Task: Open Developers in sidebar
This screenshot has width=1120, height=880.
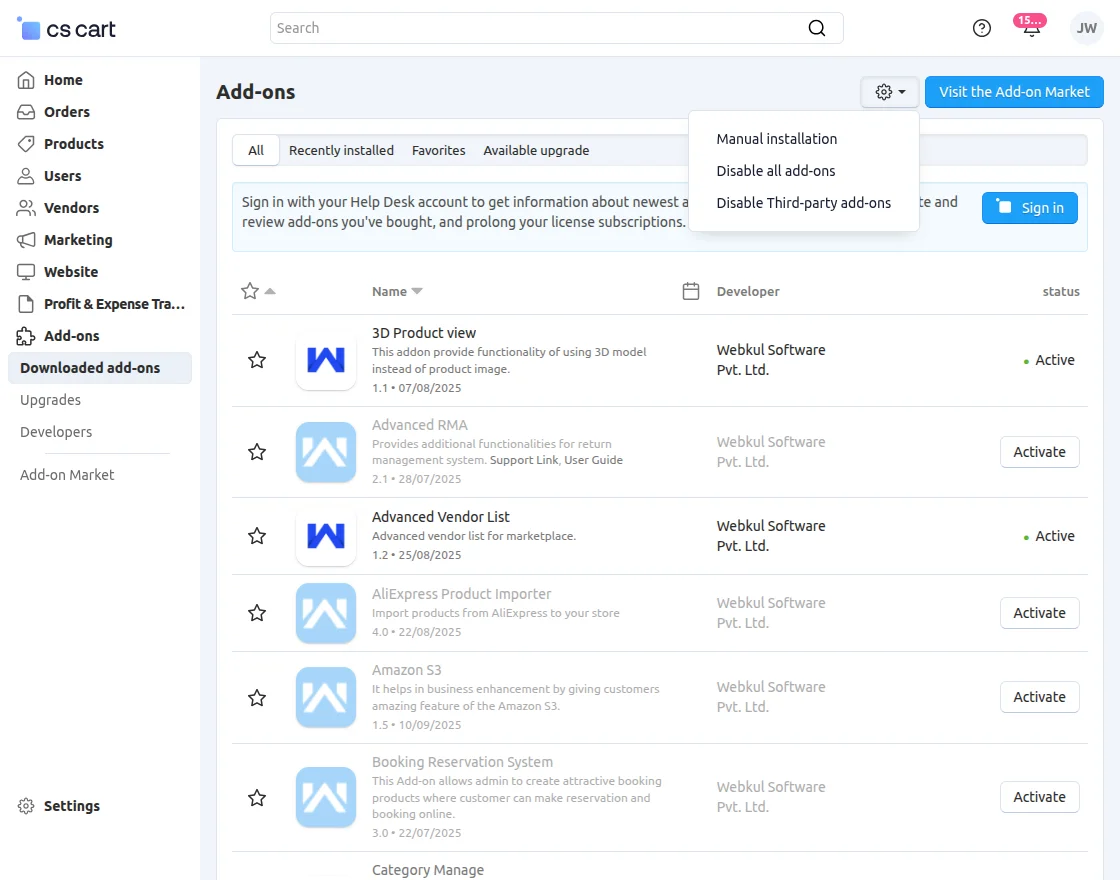Action: point(56,432)
